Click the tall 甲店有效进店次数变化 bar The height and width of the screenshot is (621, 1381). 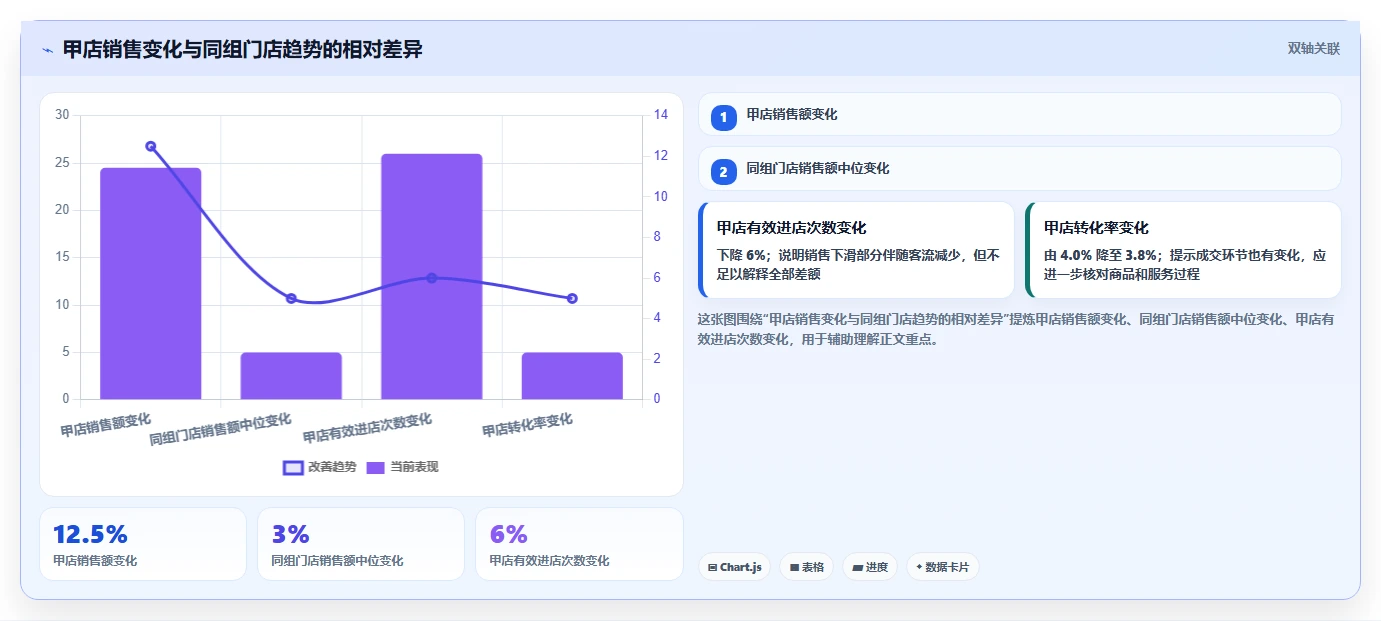tap(432, 277)
